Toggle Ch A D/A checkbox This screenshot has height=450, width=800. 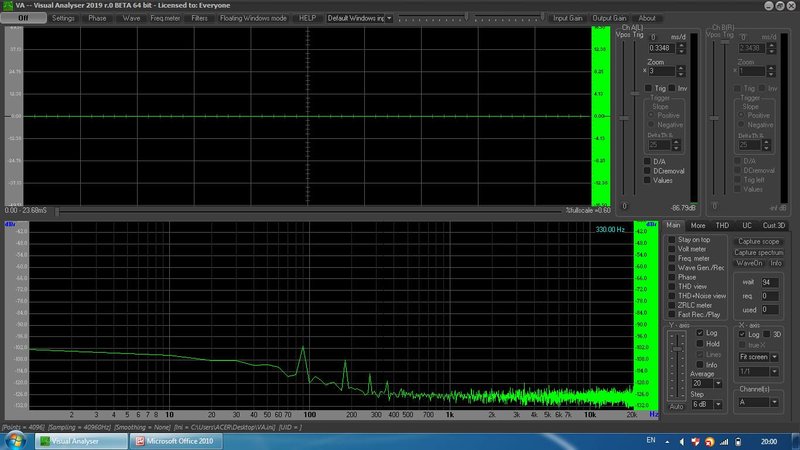click(x=647, y=161)
